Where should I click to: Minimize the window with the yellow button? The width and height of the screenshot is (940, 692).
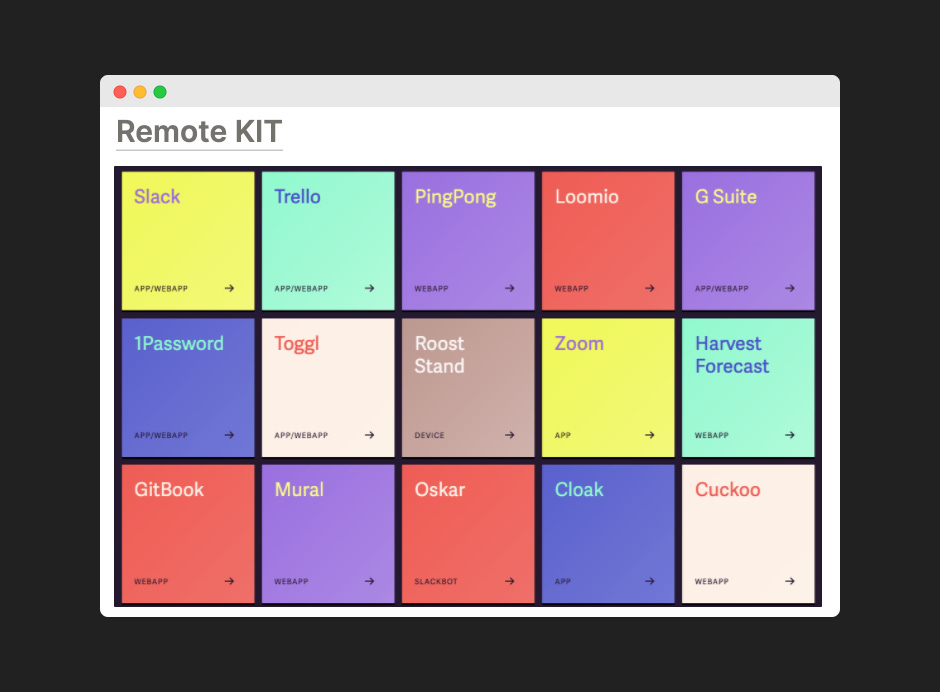[140, 92]
